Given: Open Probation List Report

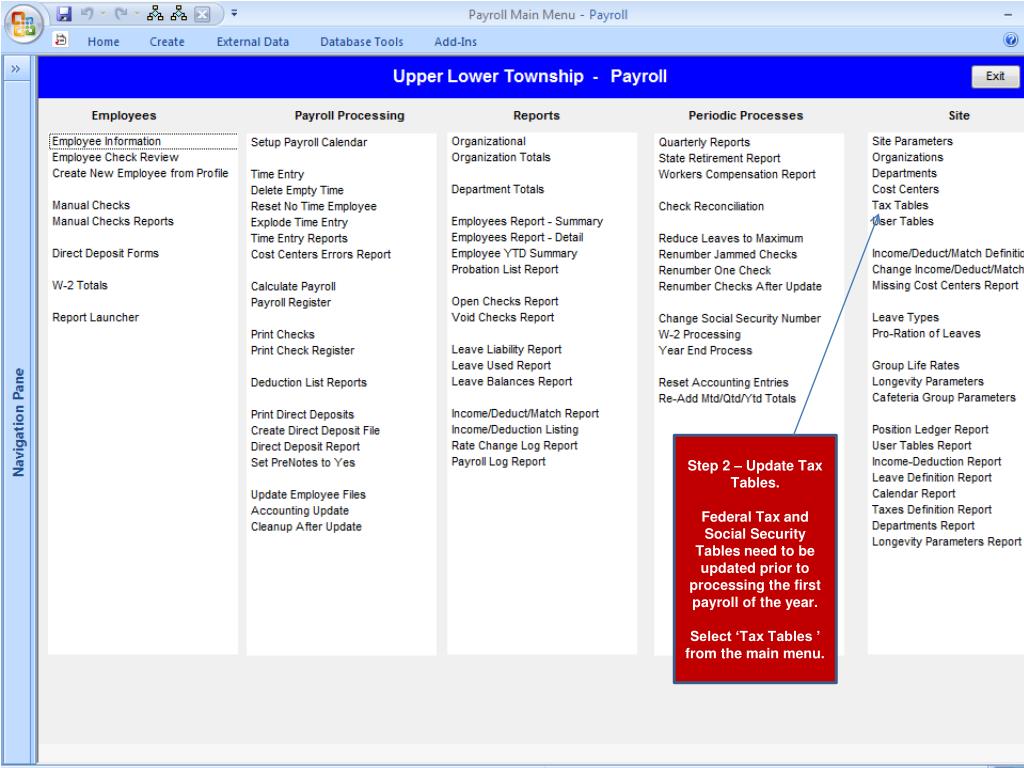Looking at the screenshot, I should tap(505, 269).
